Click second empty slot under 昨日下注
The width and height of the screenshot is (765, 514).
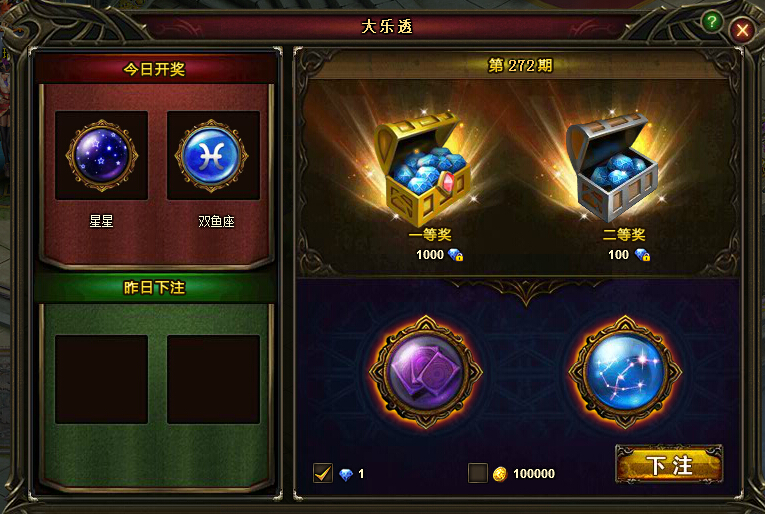(x=213, y=379)
